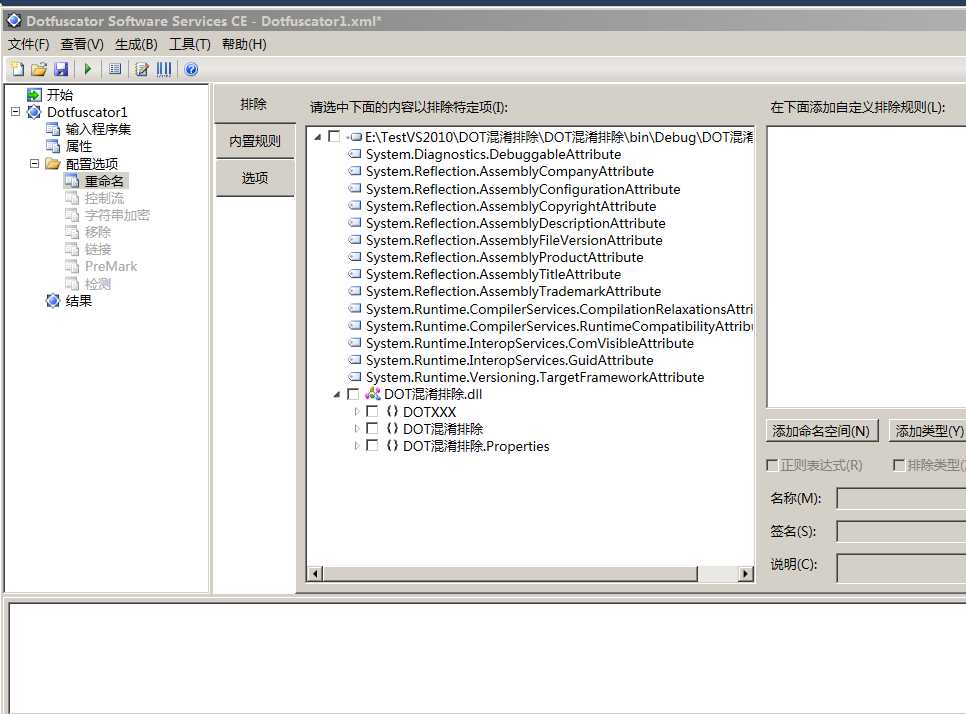The height and width of the screenshot is (714, 966).
Task: Click the 添加类型(Y) button
Action: (x=928, y=431)
